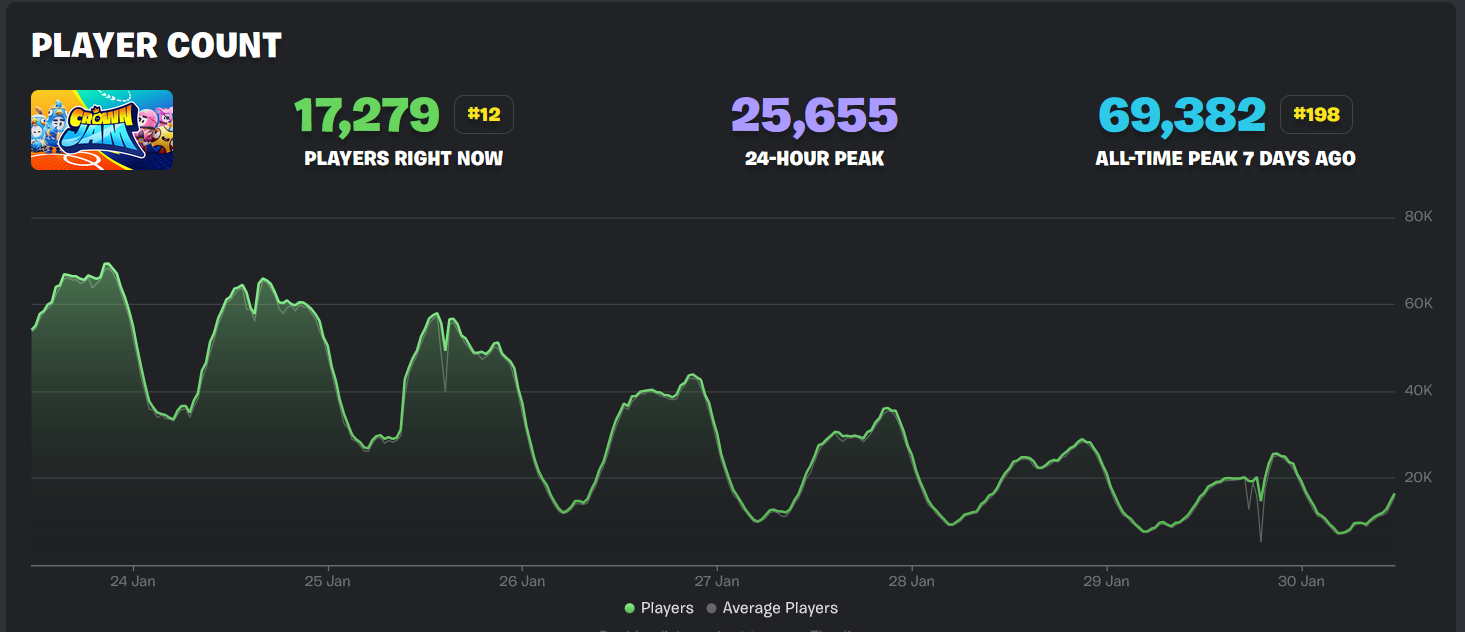The image size is (1465, 632).
Task: Click the #198 rank badge
Action: [1316, 115]
